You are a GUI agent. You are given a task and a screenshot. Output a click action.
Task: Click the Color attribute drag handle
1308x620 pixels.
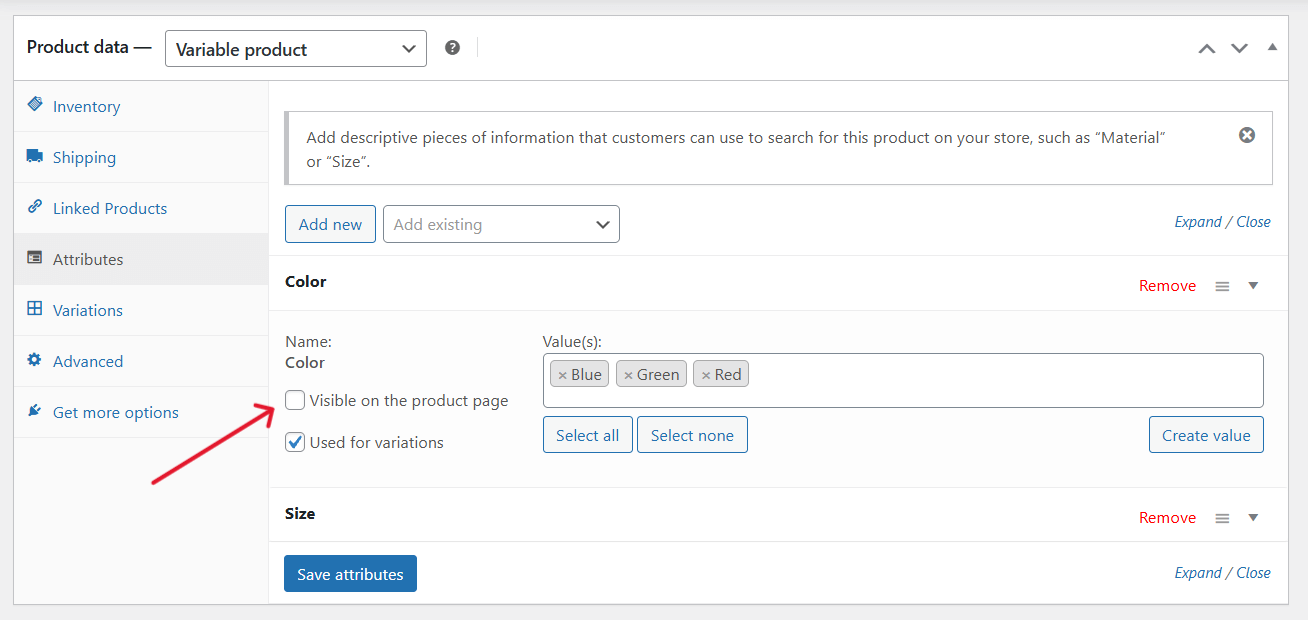(1221, 285)
